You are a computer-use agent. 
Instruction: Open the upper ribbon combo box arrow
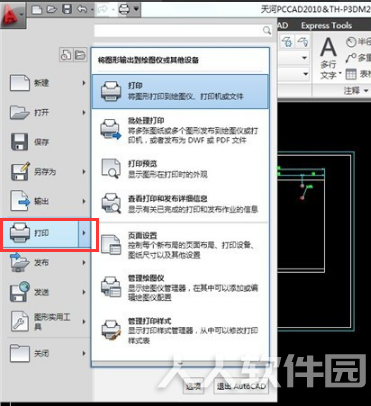pyautogui.click(x=304, y=58)
